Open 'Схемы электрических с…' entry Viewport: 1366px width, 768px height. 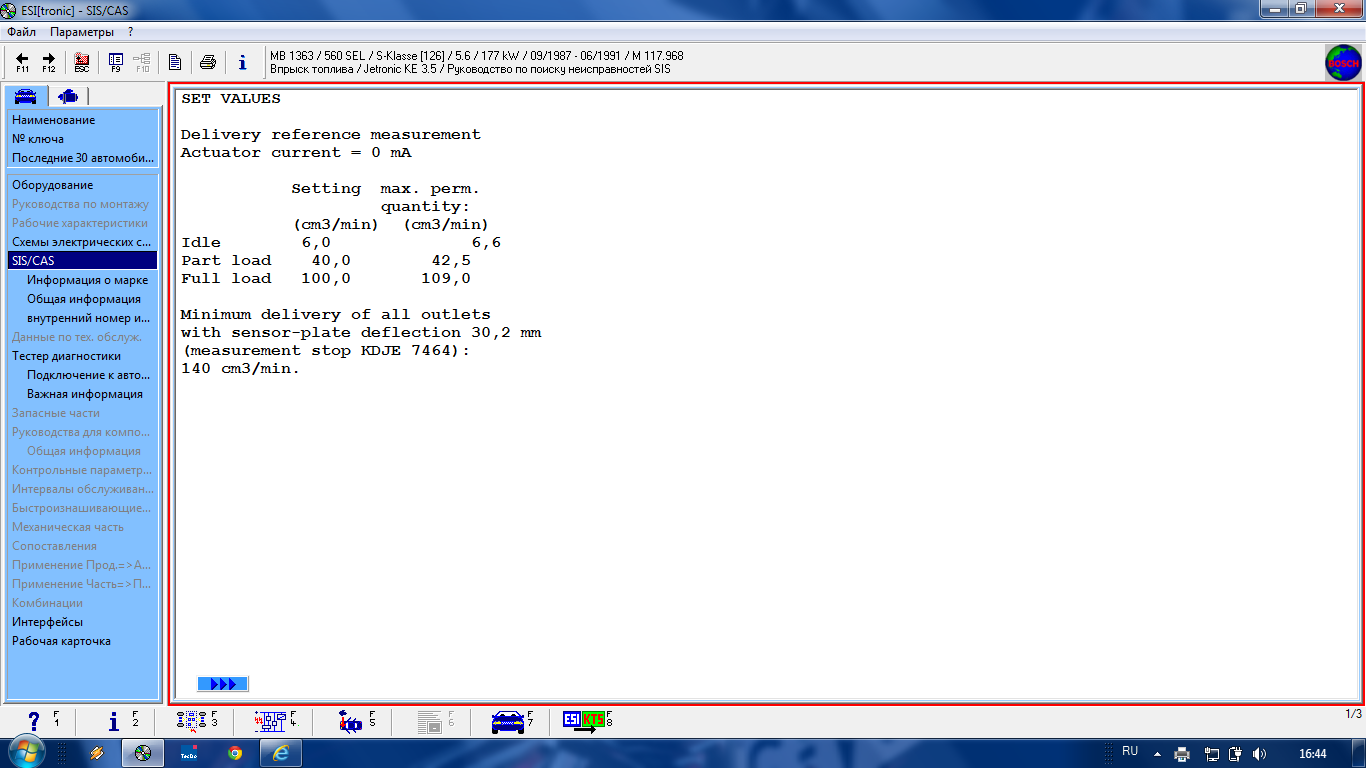[83, 242]
